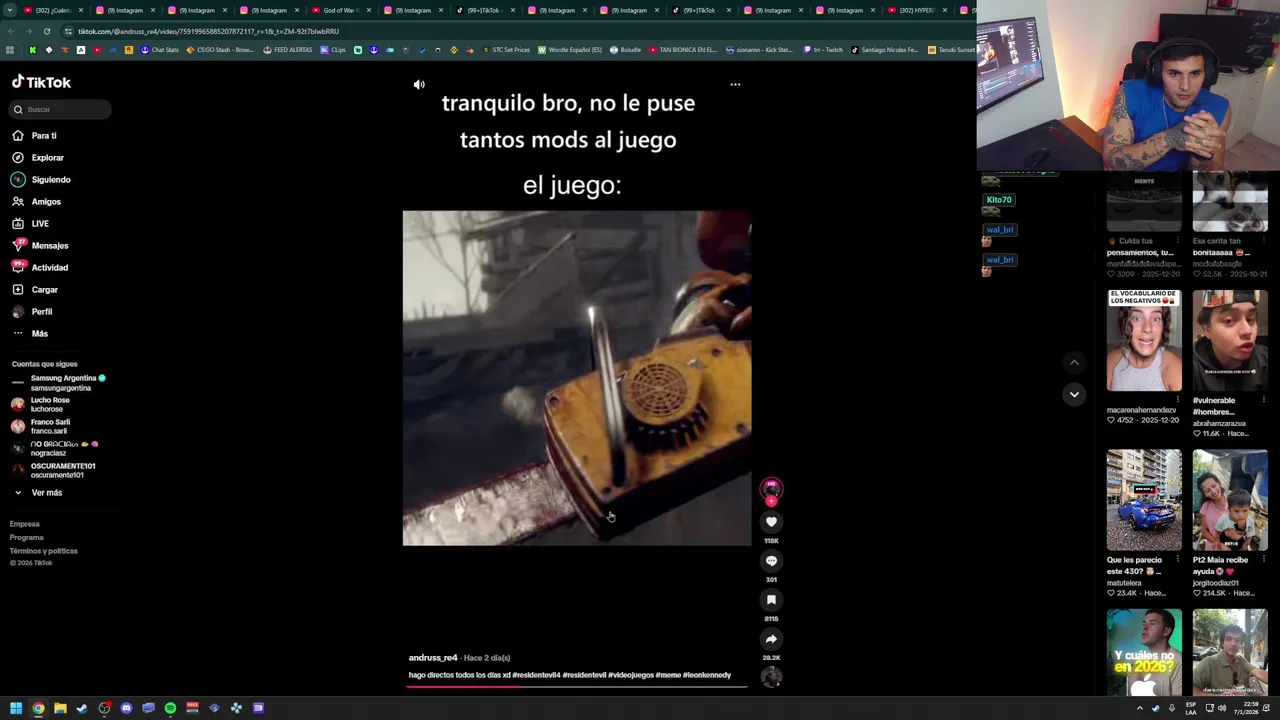This screenshot has width=1280, height=720.
Task: Open Discord from the taskbar
Action: (x=126, y=708)
